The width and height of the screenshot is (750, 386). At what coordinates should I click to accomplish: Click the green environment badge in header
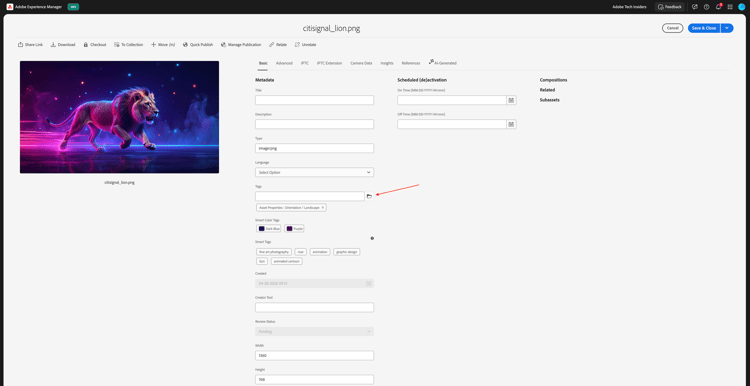(x=73, y=7)
